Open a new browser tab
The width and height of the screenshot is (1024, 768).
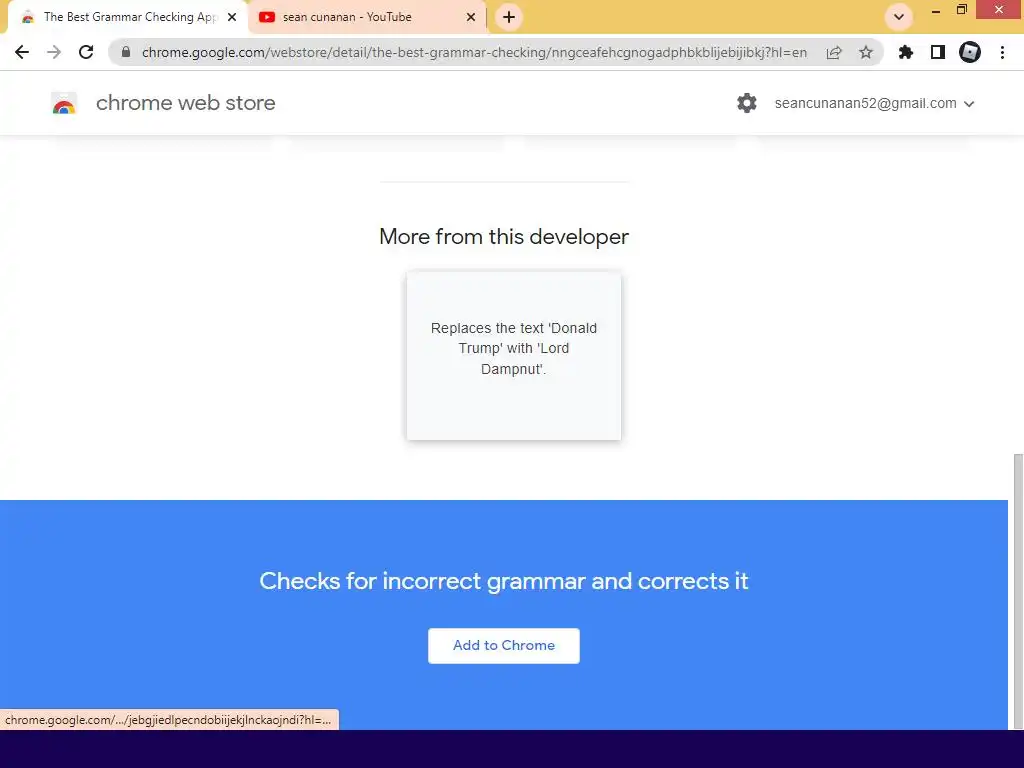coord(509,17)
